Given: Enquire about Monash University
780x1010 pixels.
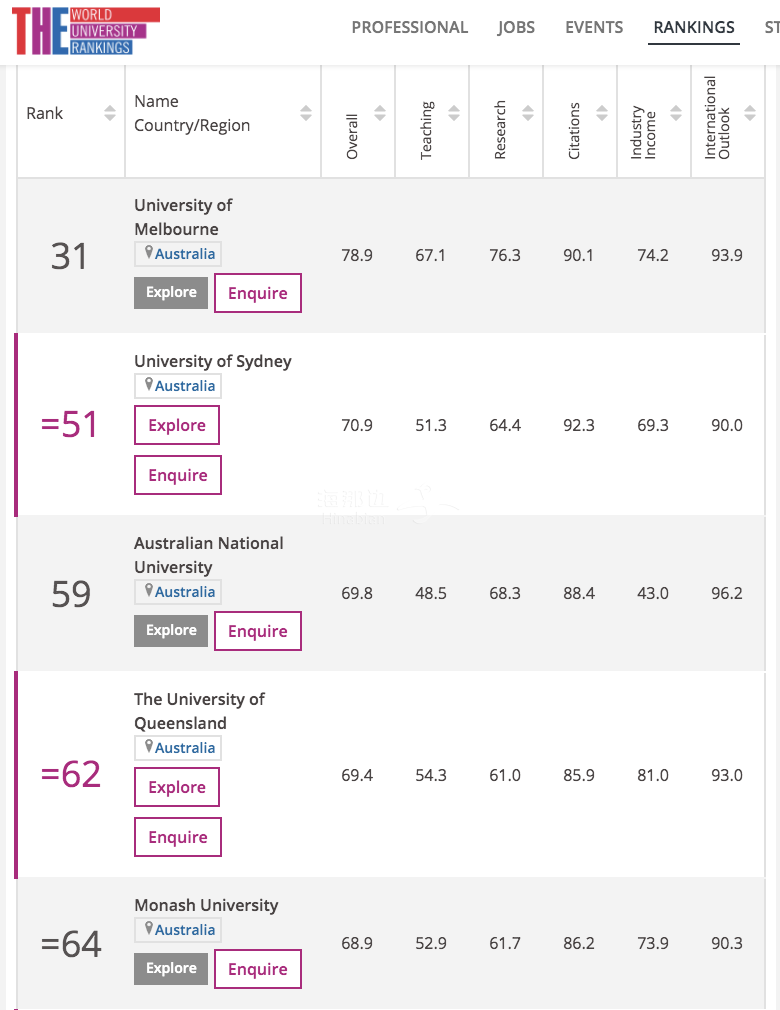Looking at the screenshot, I should pos(258,969).
